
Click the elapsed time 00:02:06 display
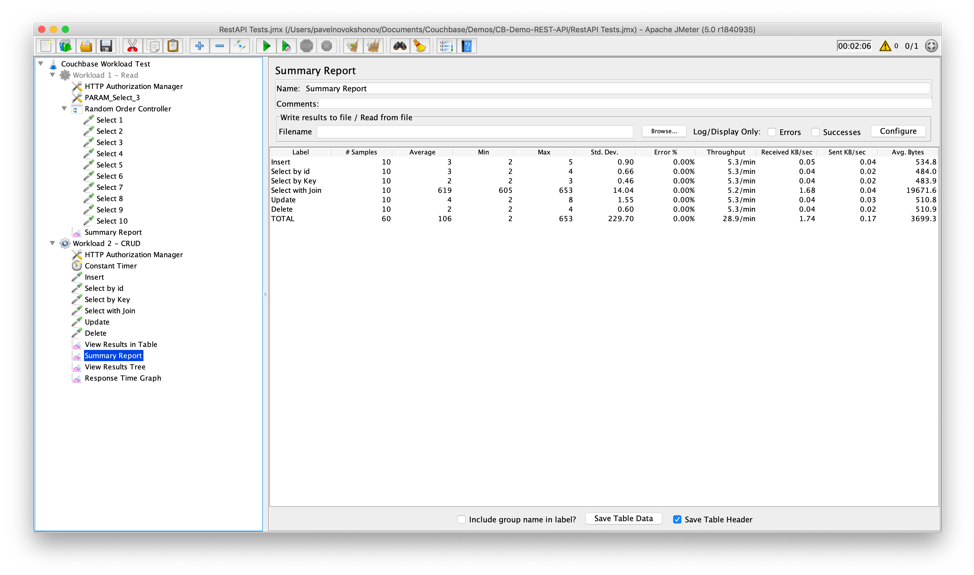coord(854,46)
